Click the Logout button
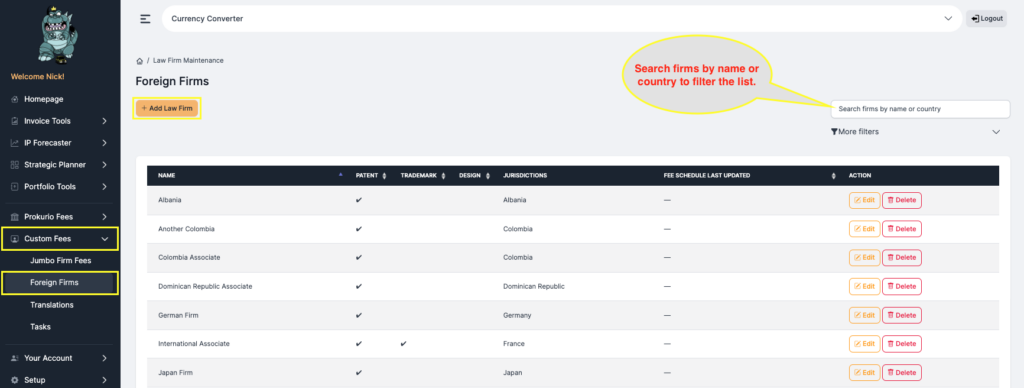The image size is (1024, 388). 986,19
